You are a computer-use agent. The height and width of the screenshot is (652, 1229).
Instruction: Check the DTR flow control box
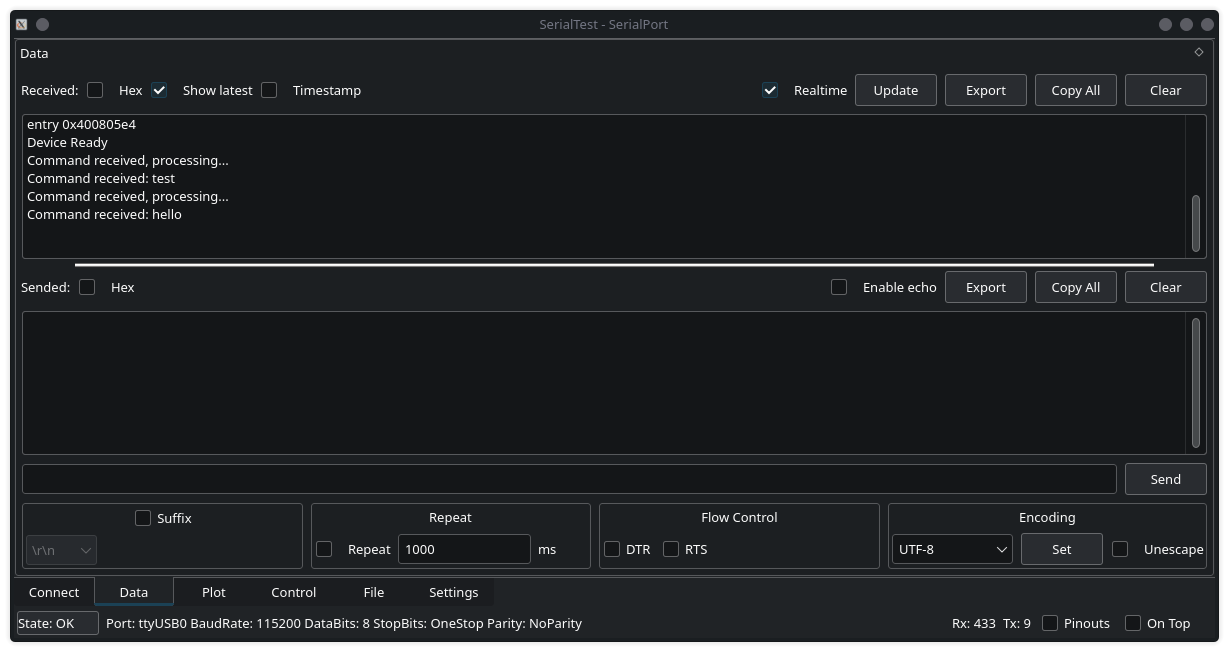(x=612, y=549)
